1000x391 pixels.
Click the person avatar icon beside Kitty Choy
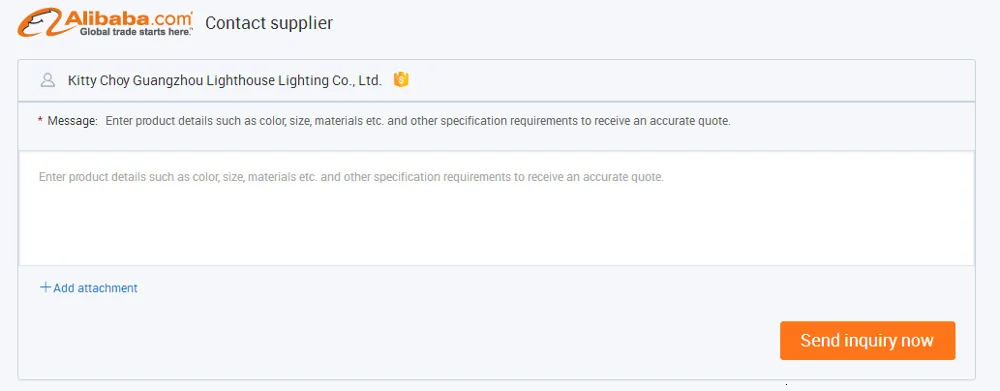point(47,80)
